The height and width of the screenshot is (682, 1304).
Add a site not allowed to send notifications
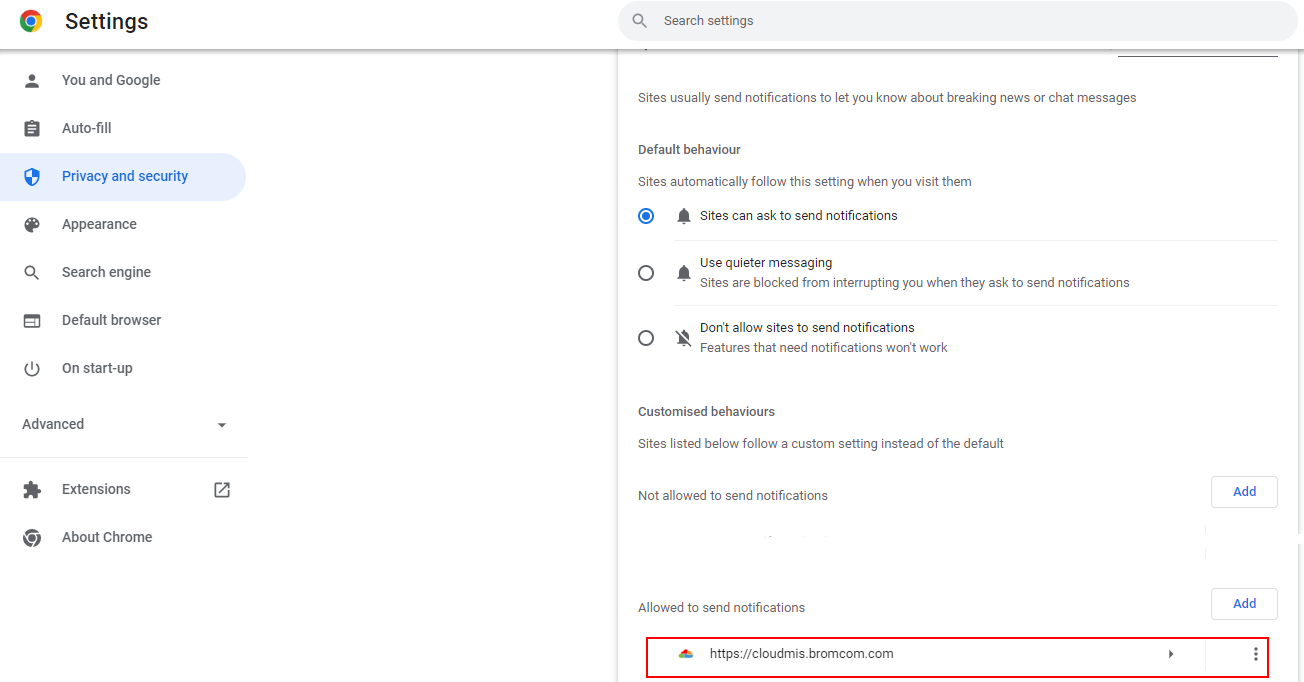(1244, 491)
